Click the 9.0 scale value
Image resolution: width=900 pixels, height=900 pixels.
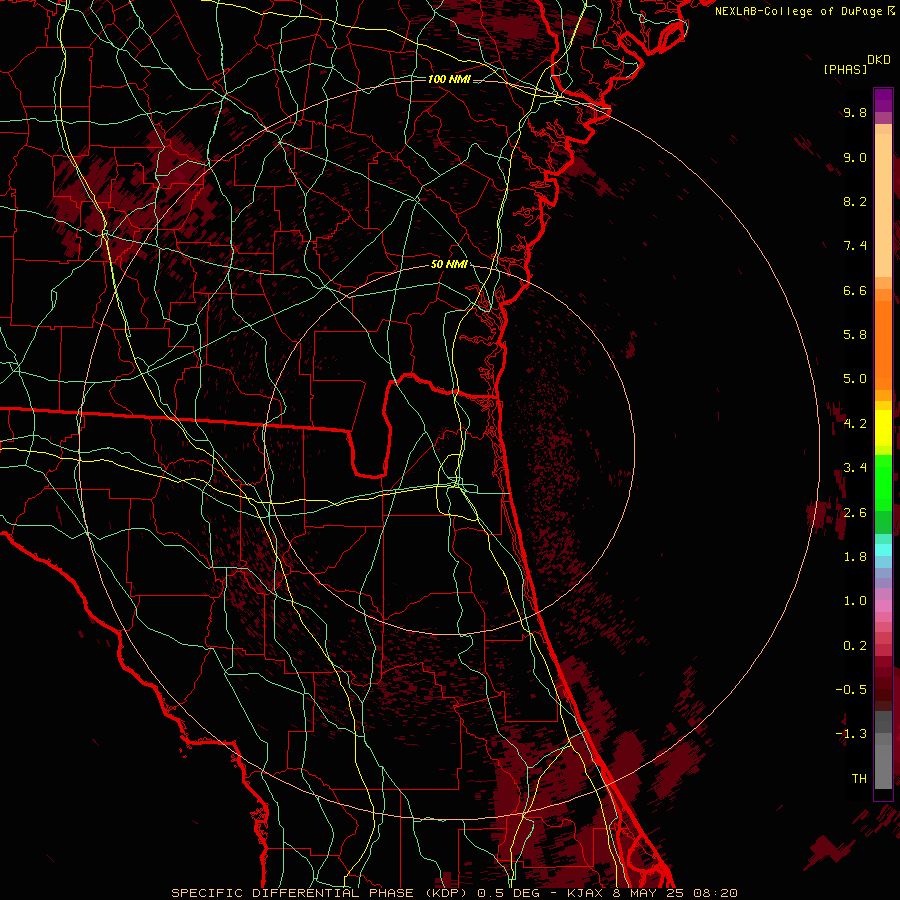[x=855, y=157]
